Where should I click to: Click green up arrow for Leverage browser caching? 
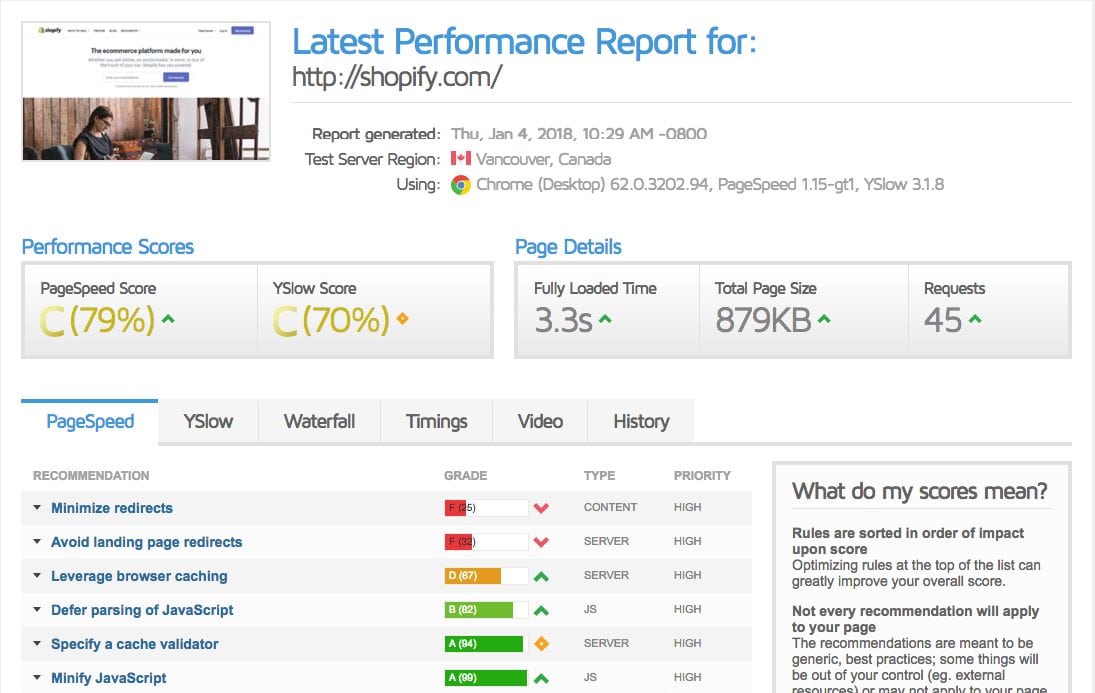tap(541, 576)
